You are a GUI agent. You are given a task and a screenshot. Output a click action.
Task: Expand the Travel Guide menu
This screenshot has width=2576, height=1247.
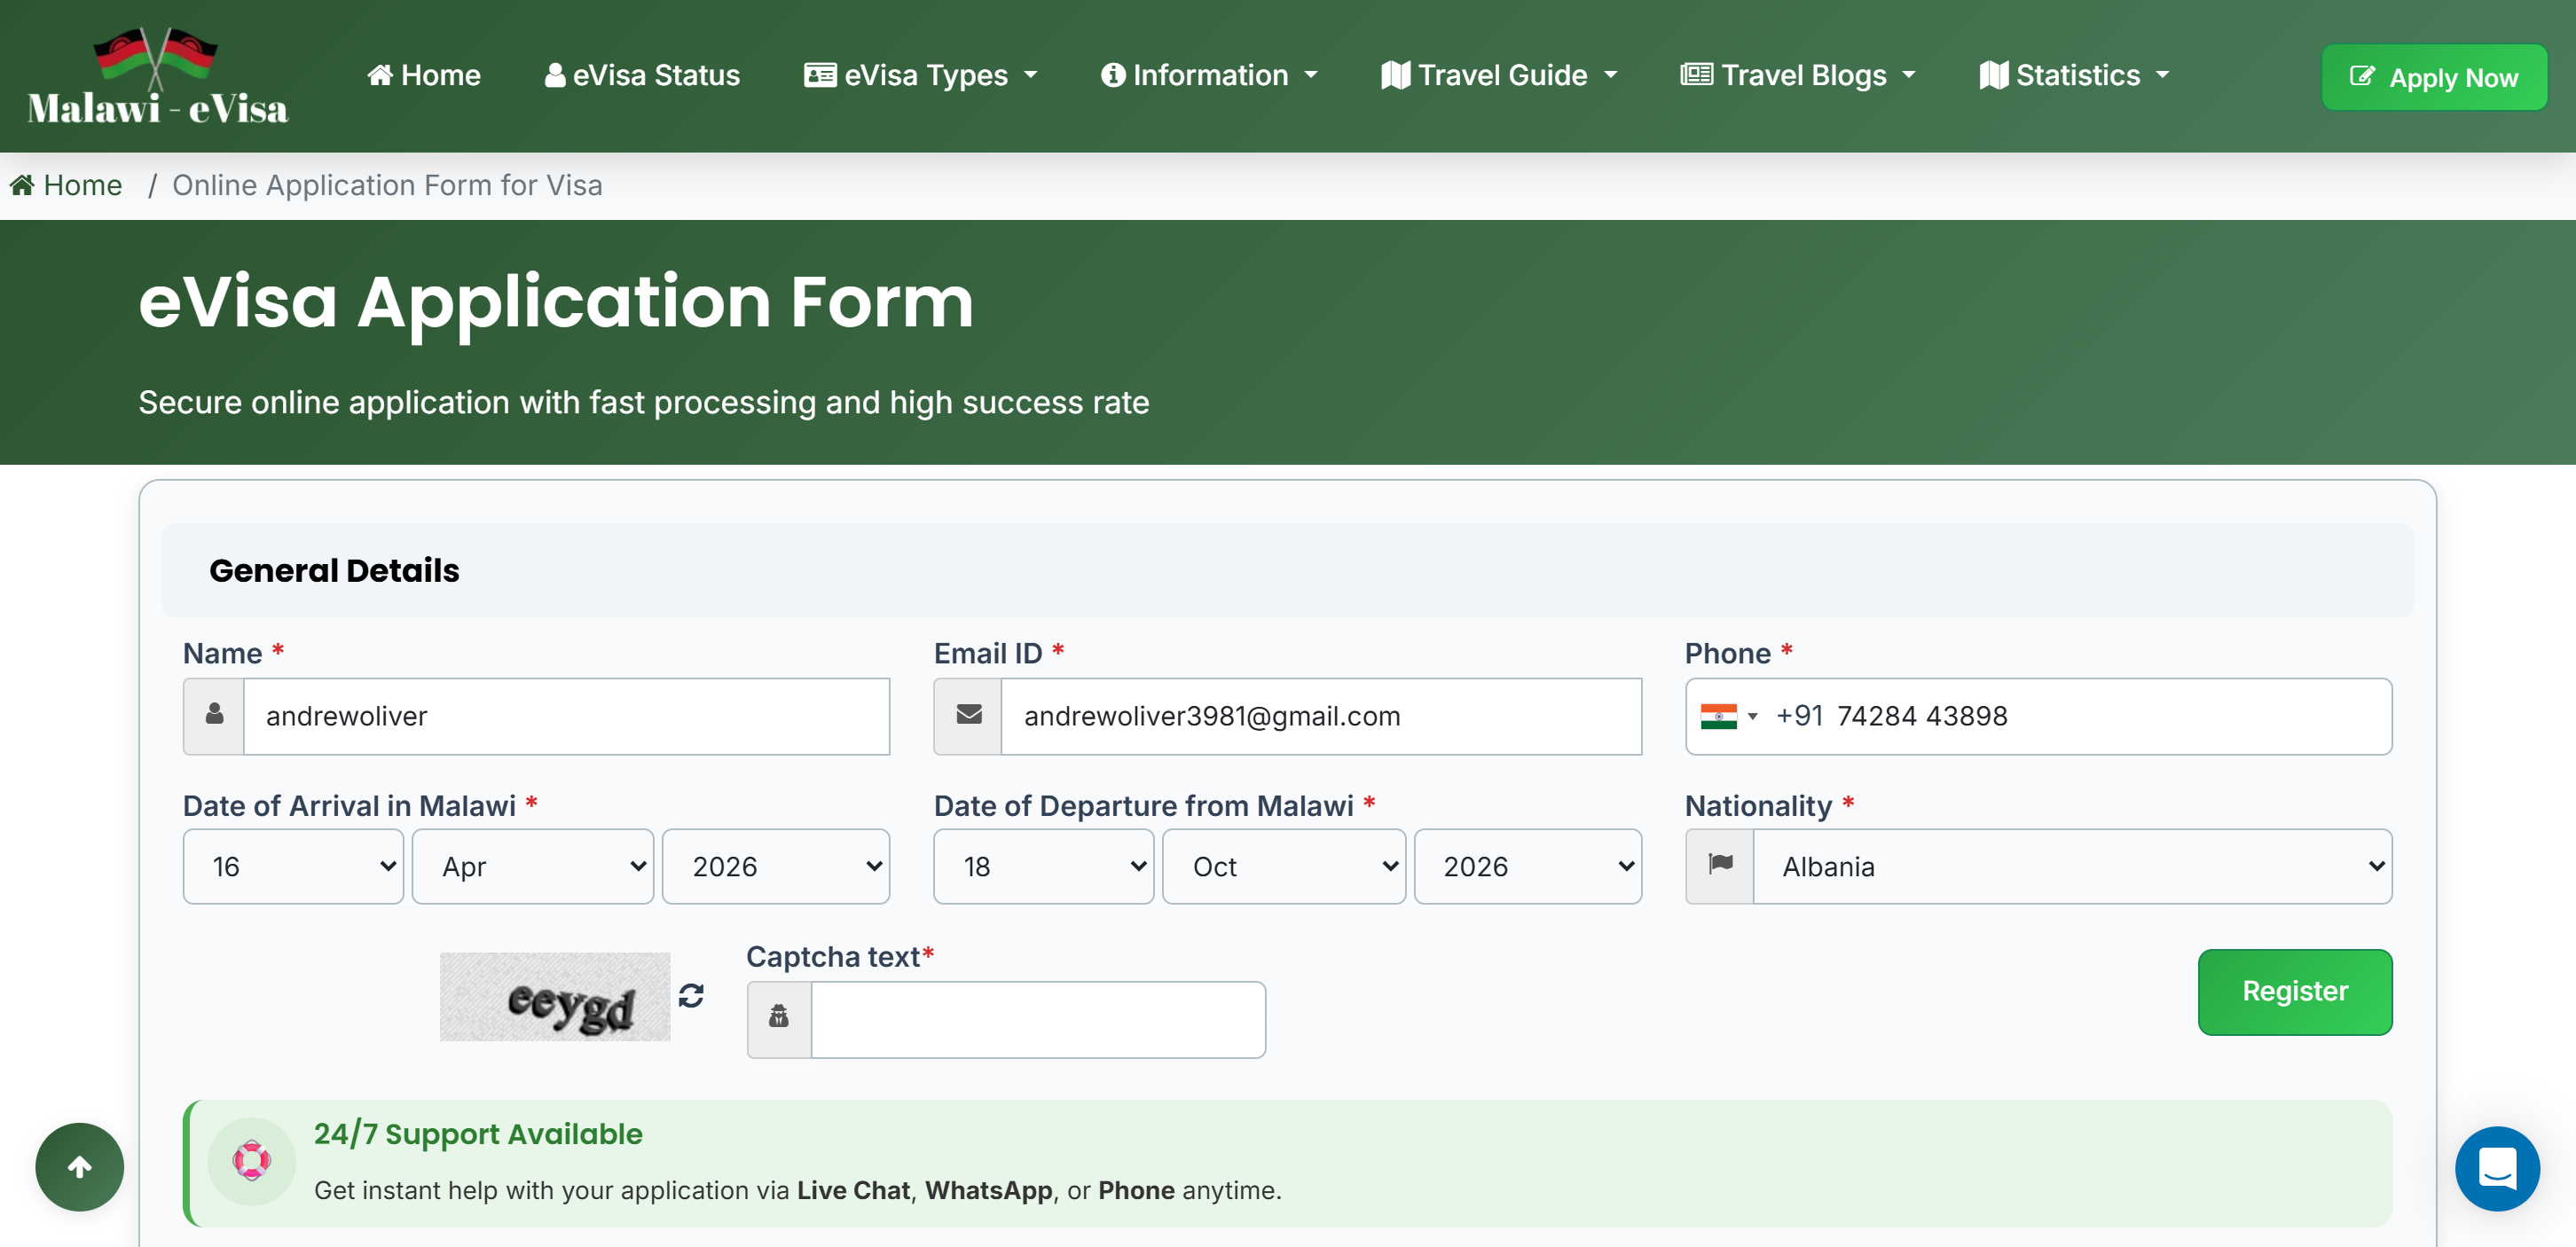[x=1499, y=75]
